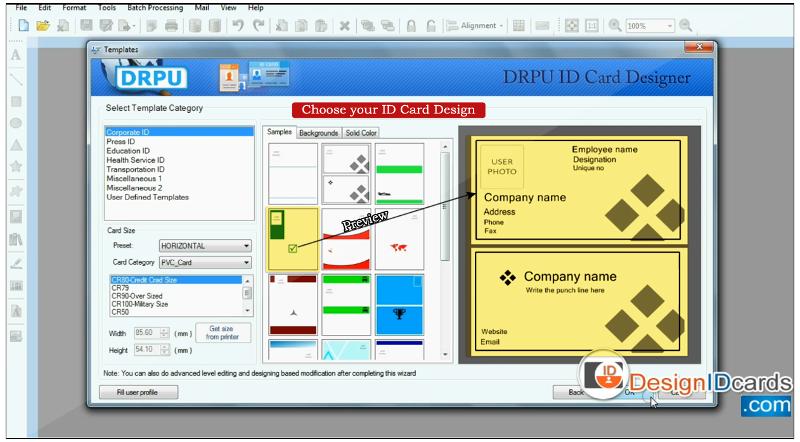Click the Copy icon in toolbar
The width and height of the screenshot is (800, 442).
(x=301, y=26)
